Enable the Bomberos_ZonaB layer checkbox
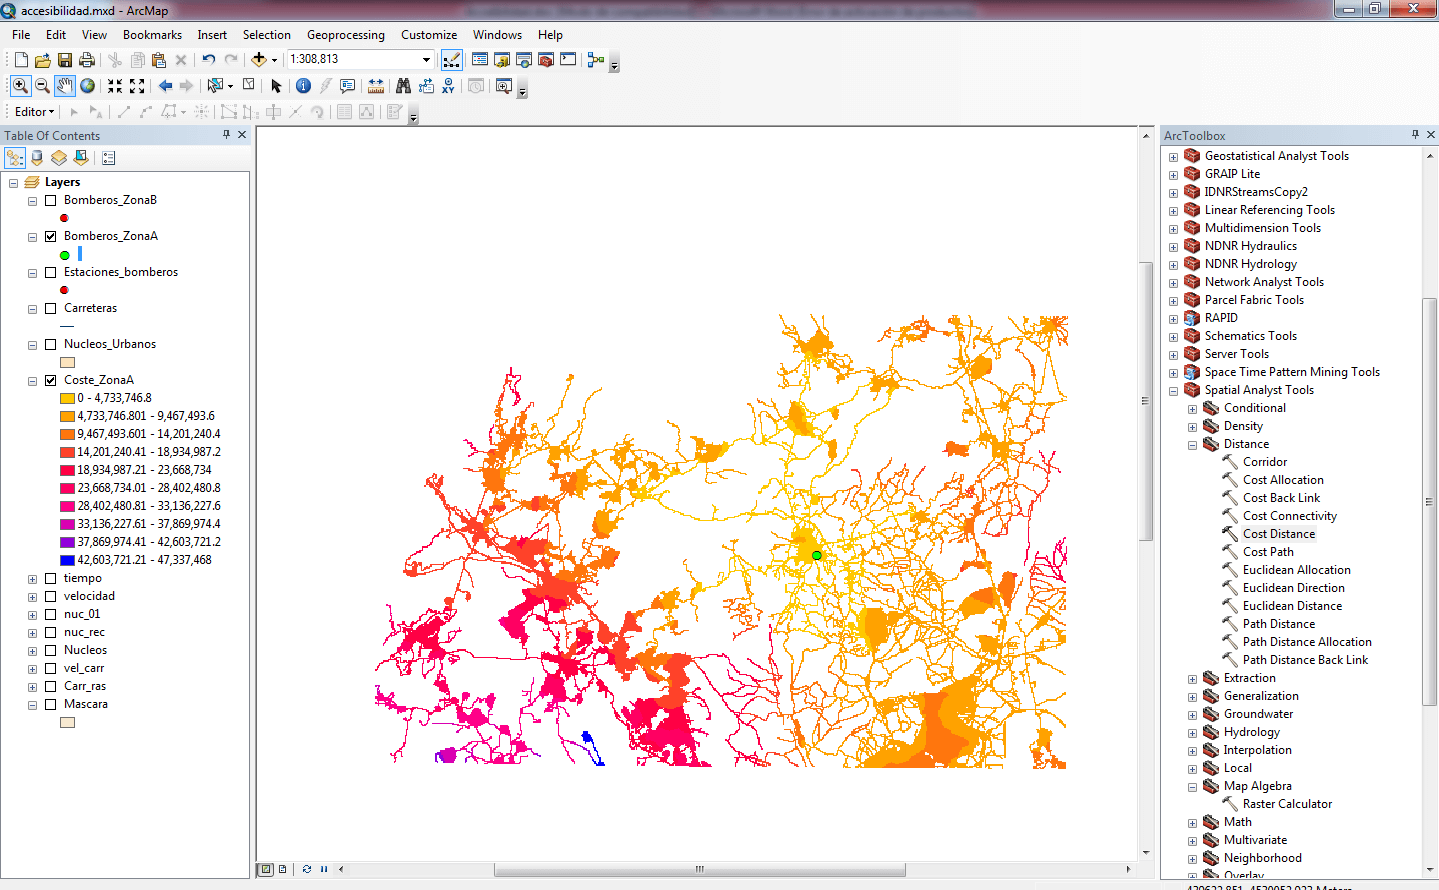This screenshot has height=890, width=1439. 51,201
